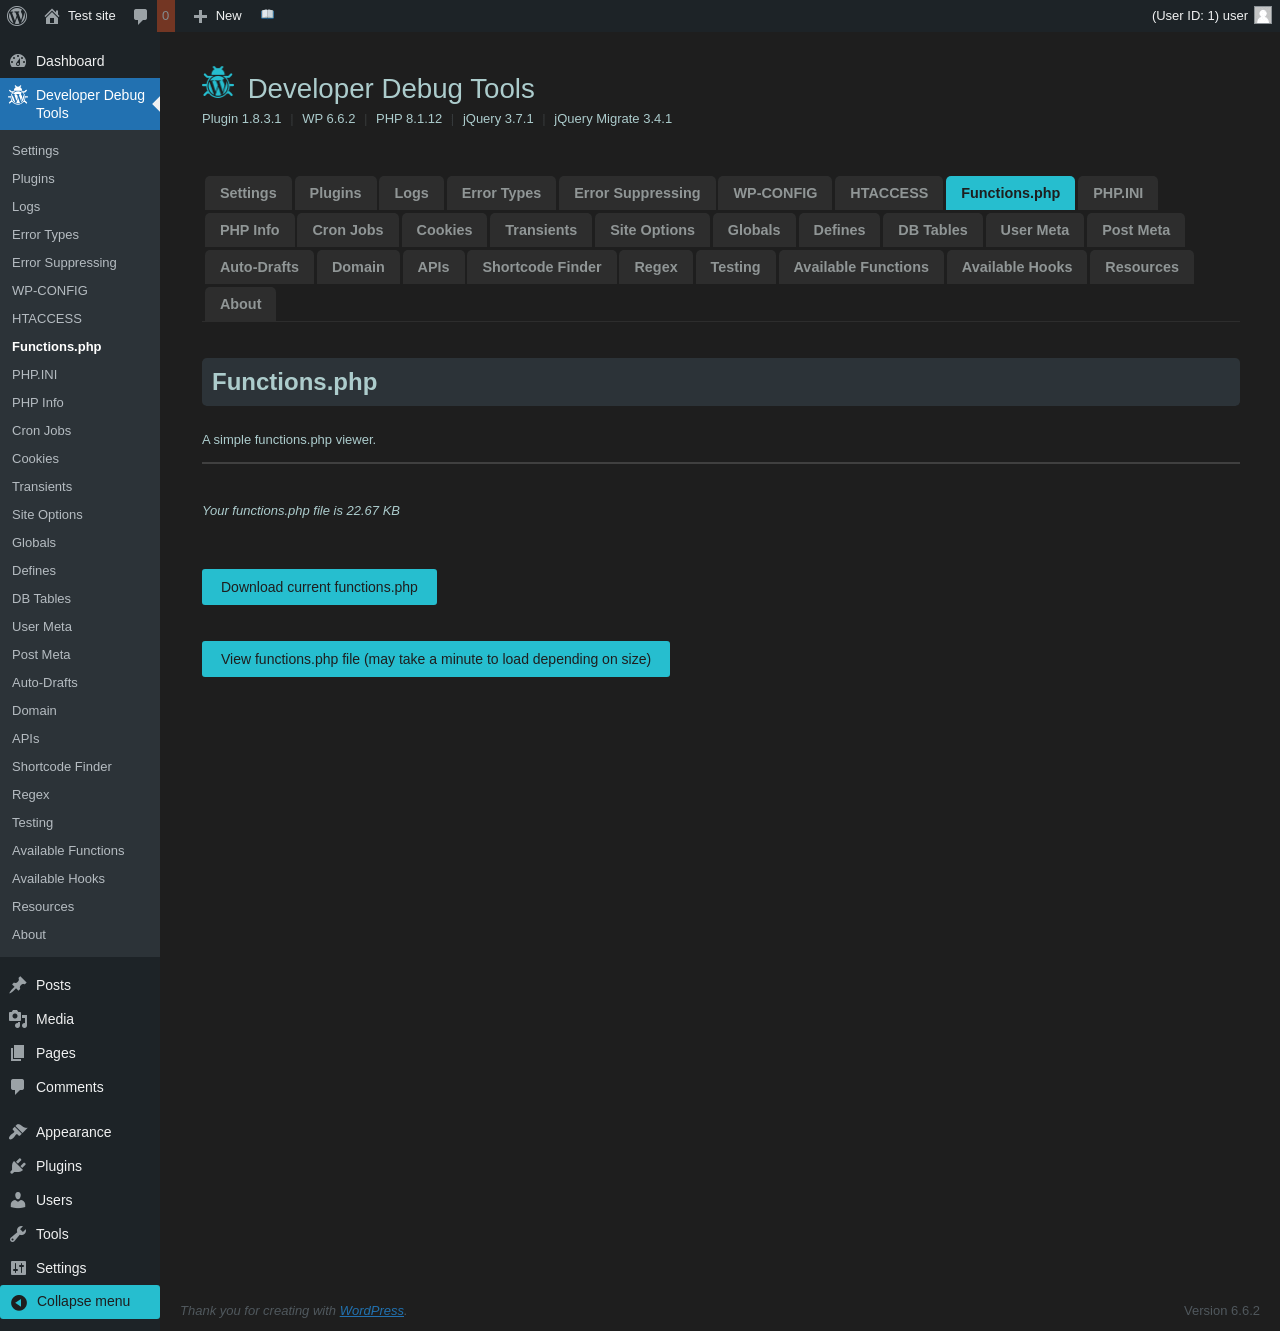This screenshot has height=1331, width=1280.
Task: Click the home icon beside Test site
Action: 52,16
